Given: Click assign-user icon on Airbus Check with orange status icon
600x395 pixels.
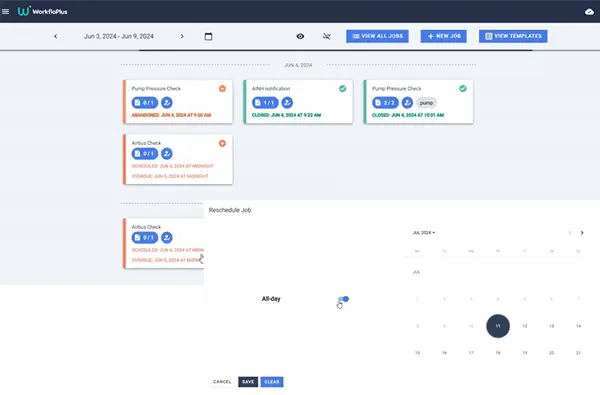Looking at the screenshot, I should pyautogui.click(x=166, y=153).
